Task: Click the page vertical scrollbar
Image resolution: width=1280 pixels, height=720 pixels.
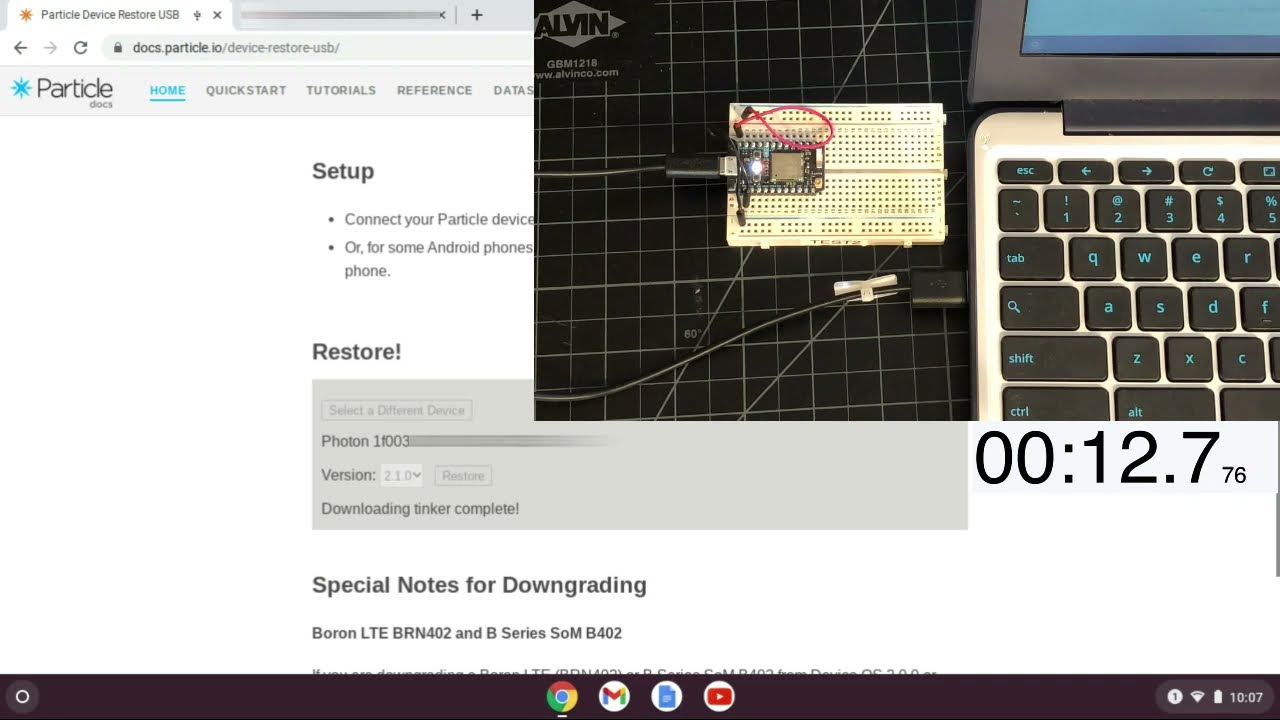Action: click(1277, 536)
